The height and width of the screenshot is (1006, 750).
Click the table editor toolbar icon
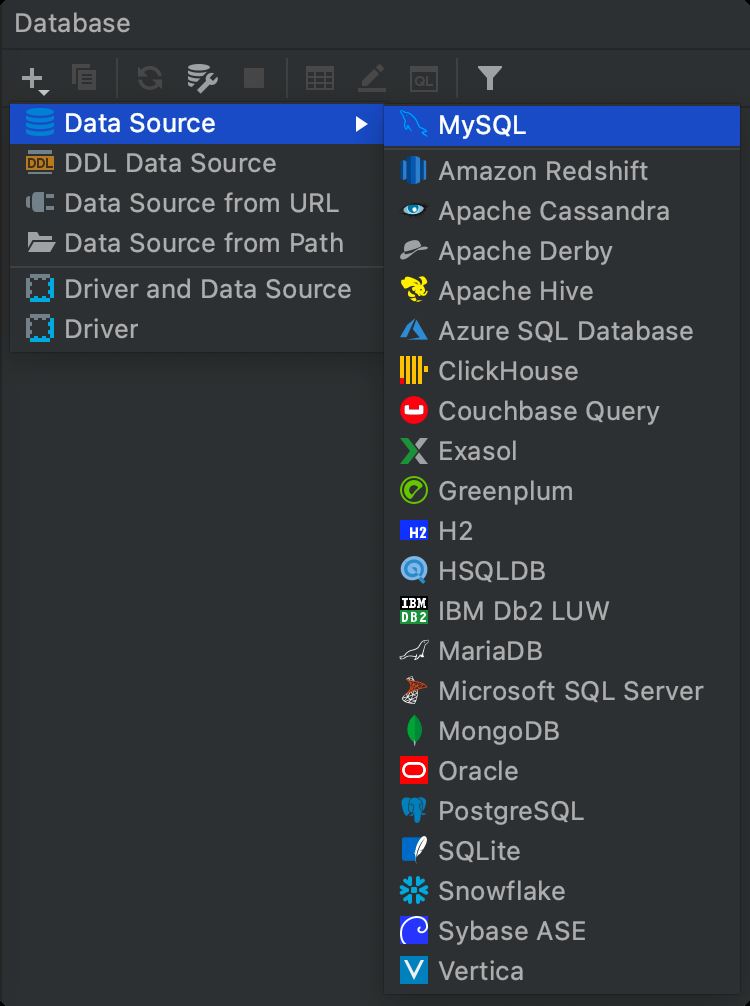320,78
